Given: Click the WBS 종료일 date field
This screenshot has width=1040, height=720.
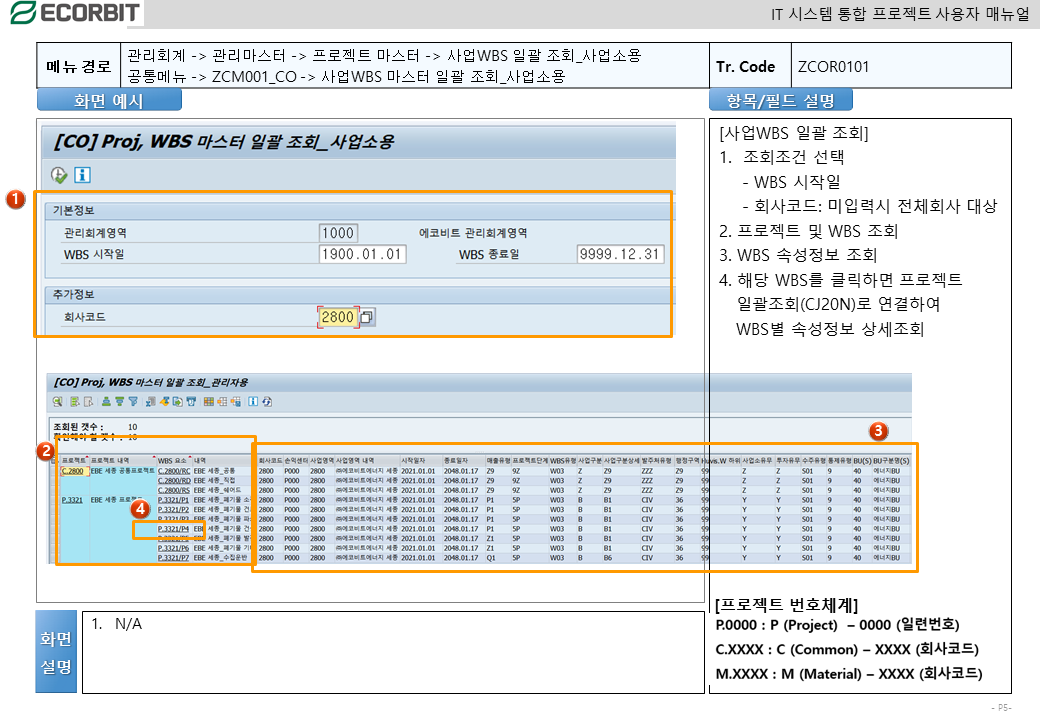Looking at the screenshot, I should [620, 254].
